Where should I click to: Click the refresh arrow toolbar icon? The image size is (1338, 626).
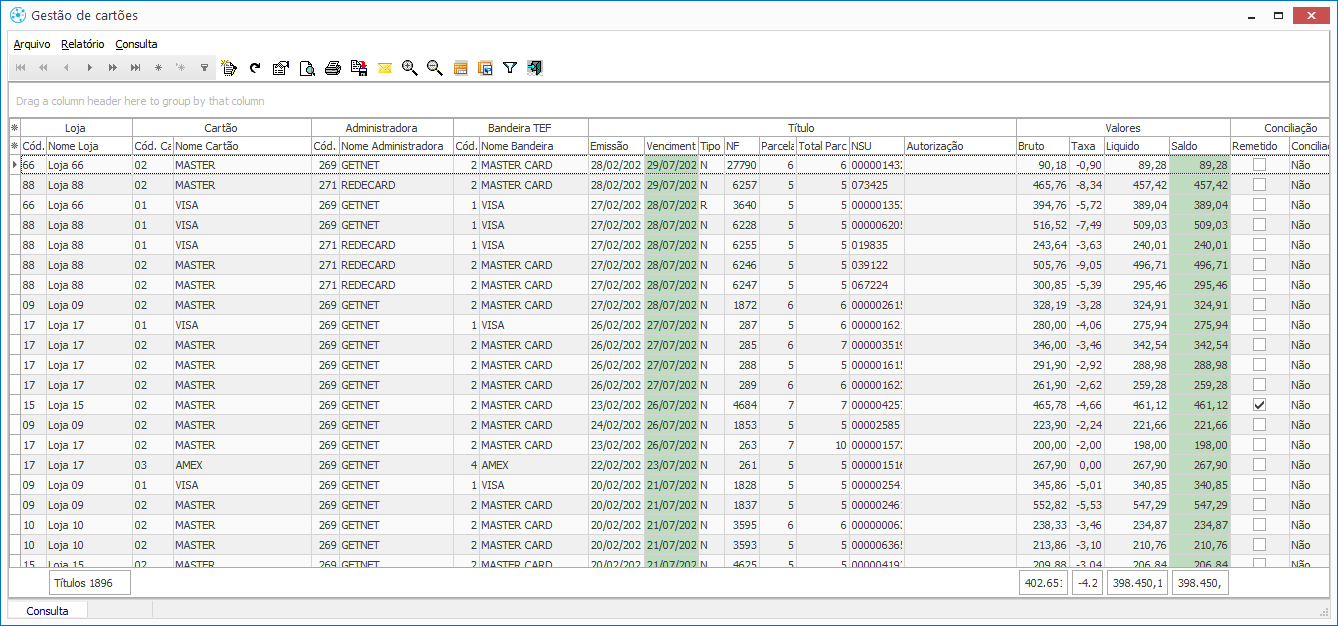coord(255,68)
